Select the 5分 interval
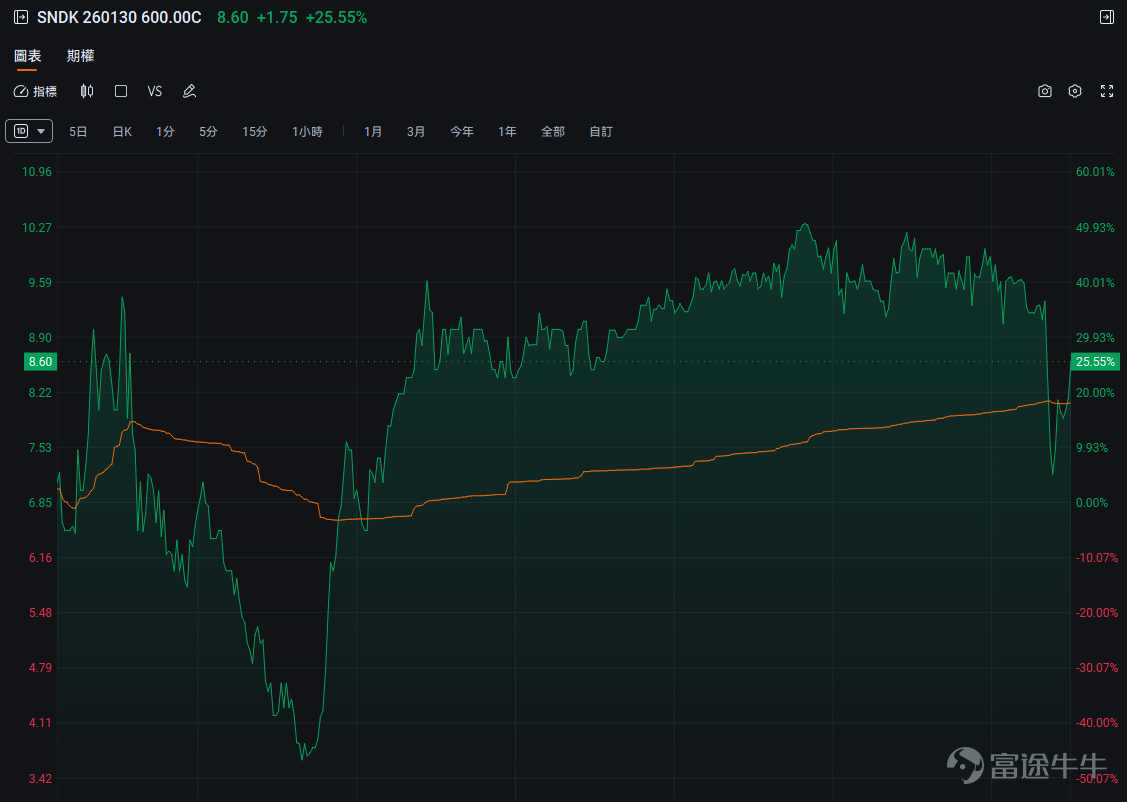Screen dimensions: 1127x802 [x=208, y=132]
